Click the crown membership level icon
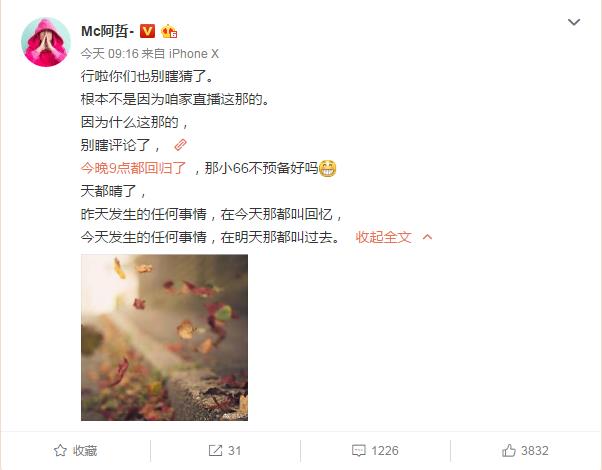Viewport: 602px width, 470px height. (169, 31)
